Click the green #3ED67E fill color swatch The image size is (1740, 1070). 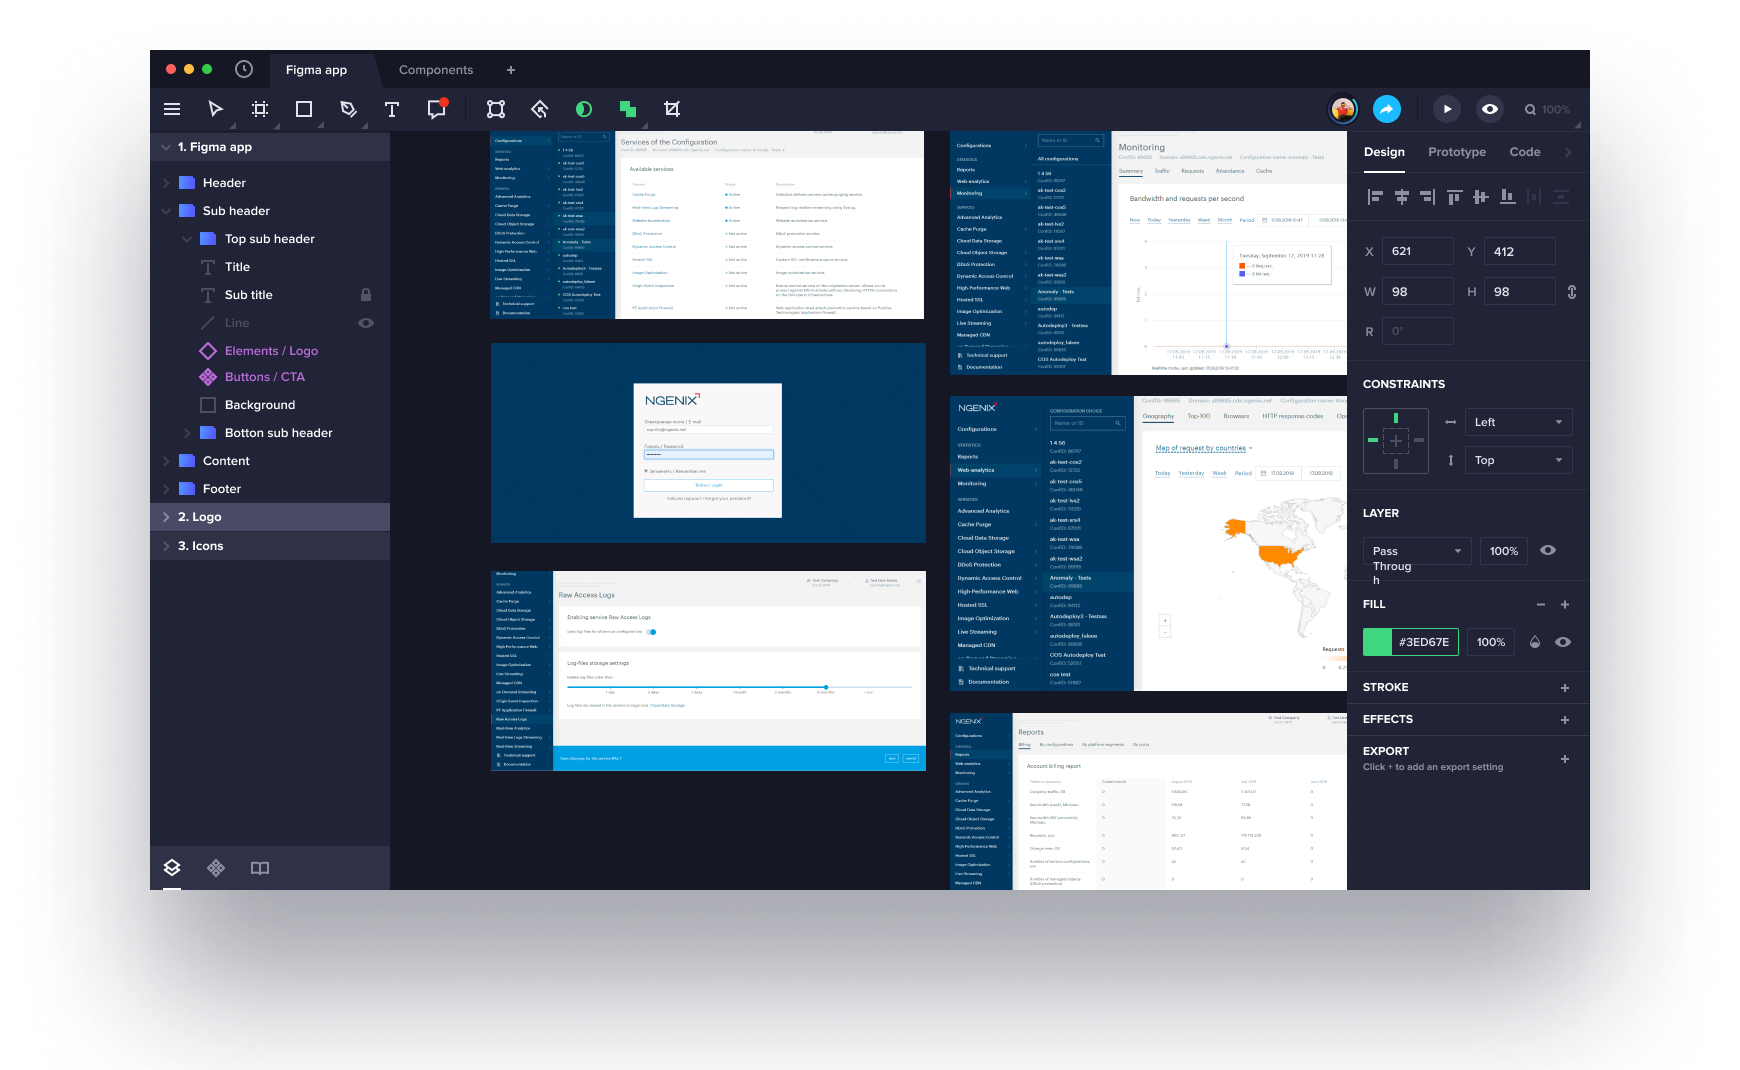(1375, 641)
